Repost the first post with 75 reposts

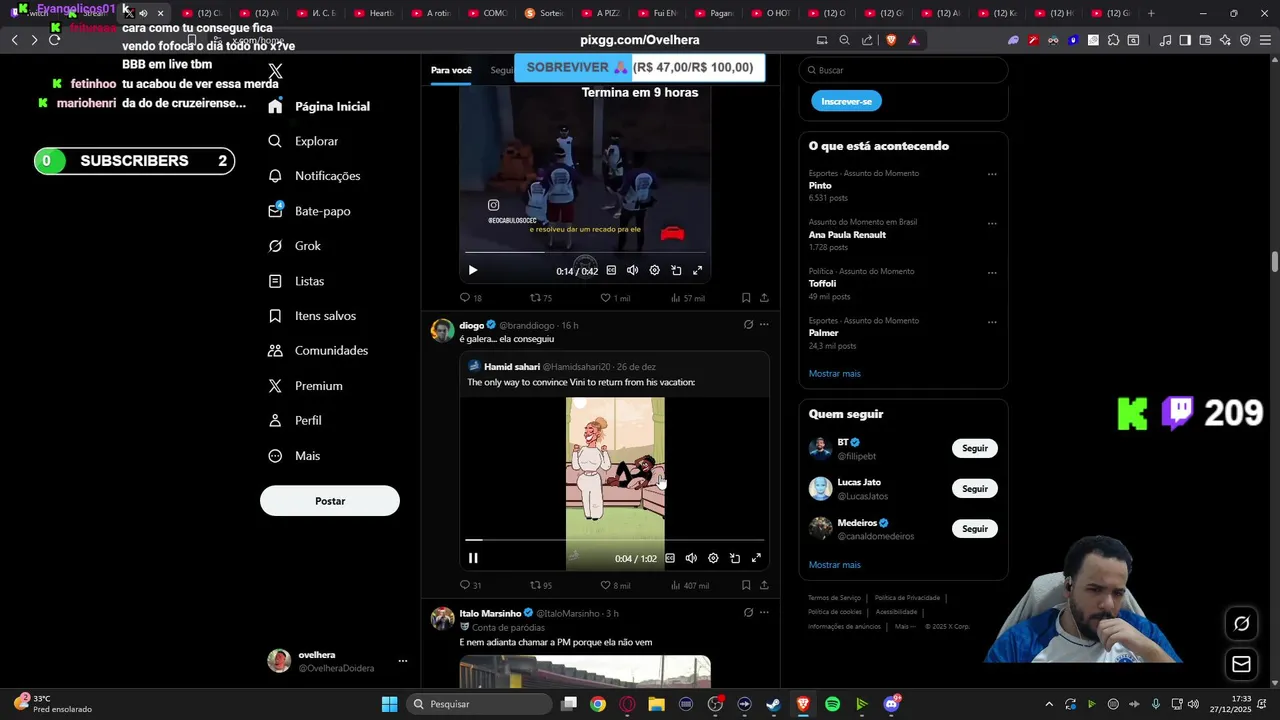(541, 298)
